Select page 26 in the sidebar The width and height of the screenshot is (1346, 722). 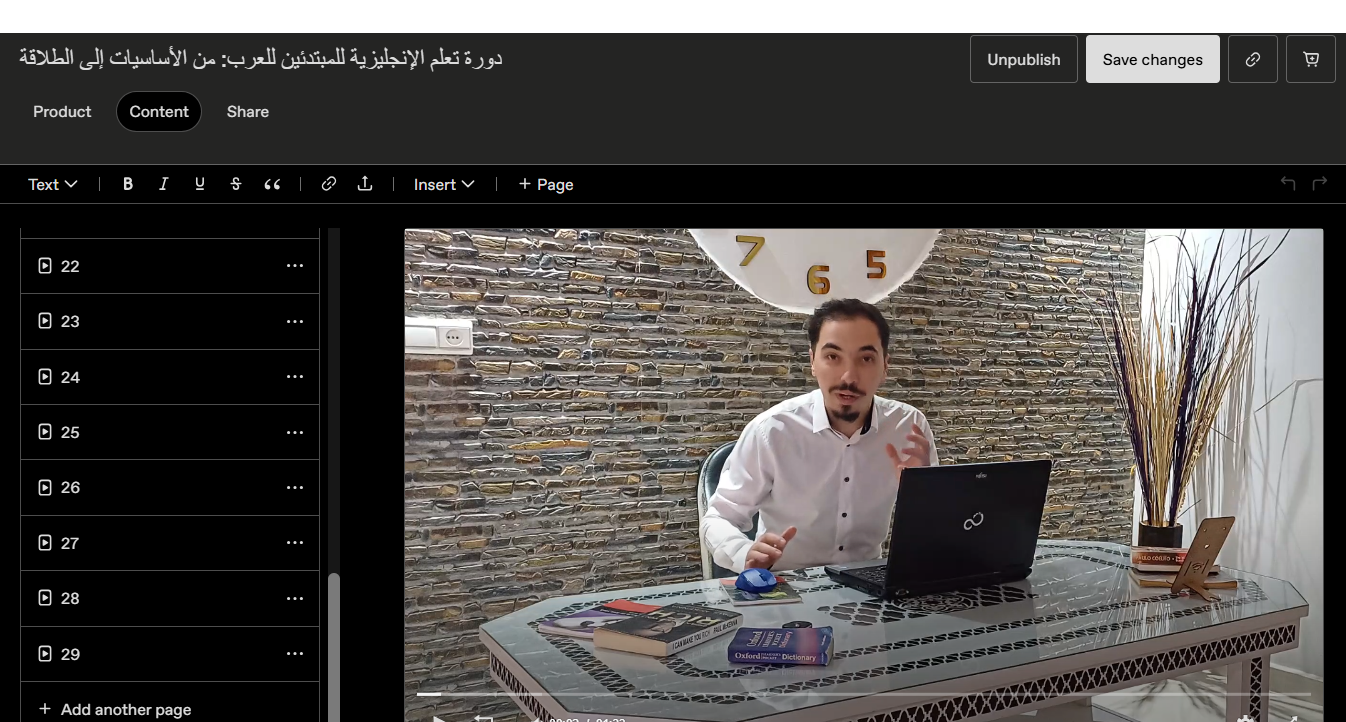click(x=170, y=487)
